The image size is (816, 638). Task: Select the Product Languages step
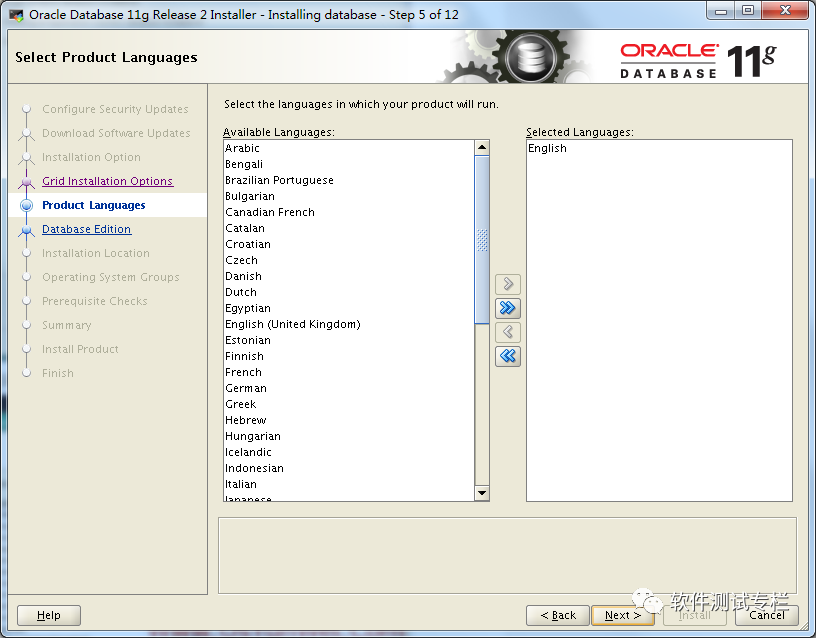coord(94,205)
